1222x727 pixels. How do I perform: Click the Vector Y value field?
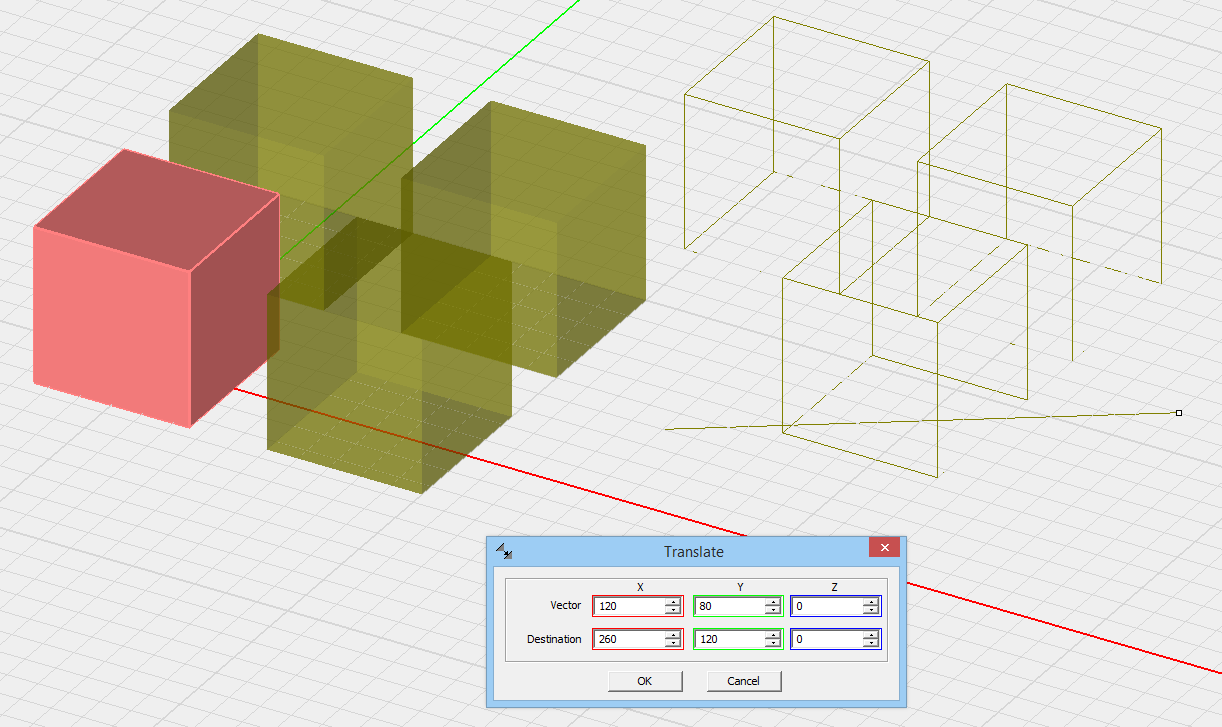(727, 606)
